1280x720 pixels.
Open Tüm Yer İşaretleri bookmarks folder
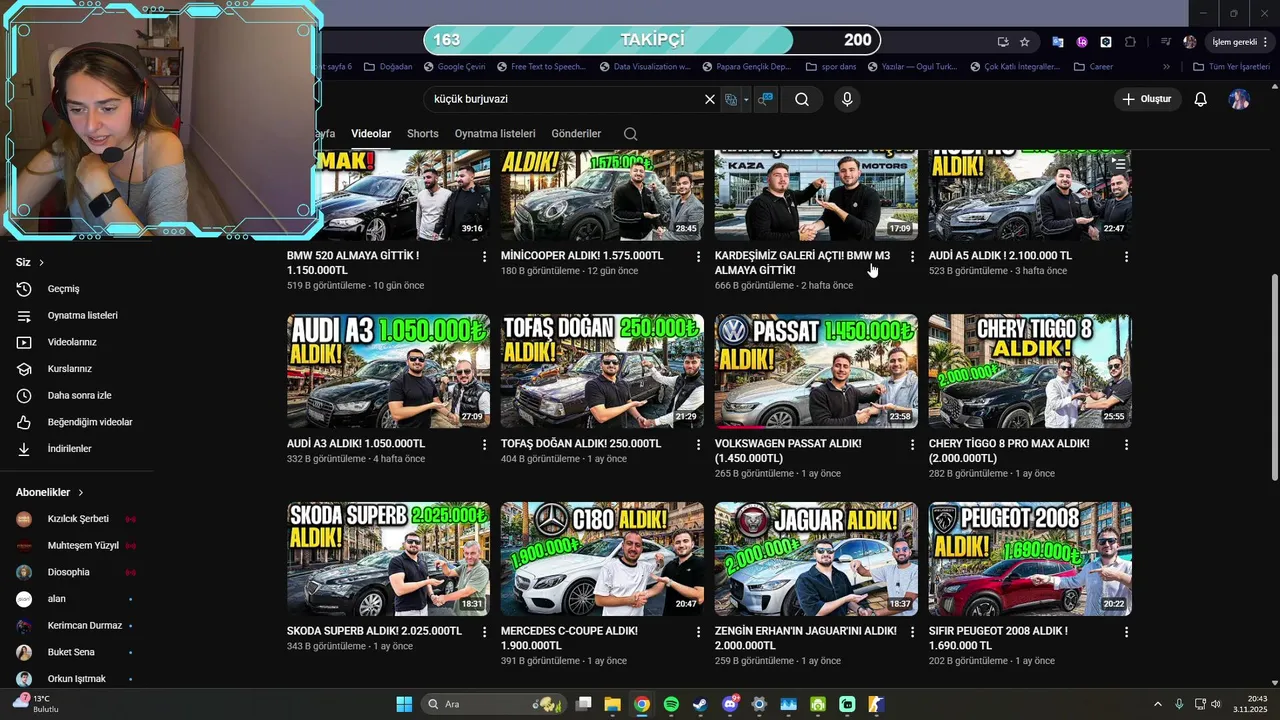point(1231,67)
